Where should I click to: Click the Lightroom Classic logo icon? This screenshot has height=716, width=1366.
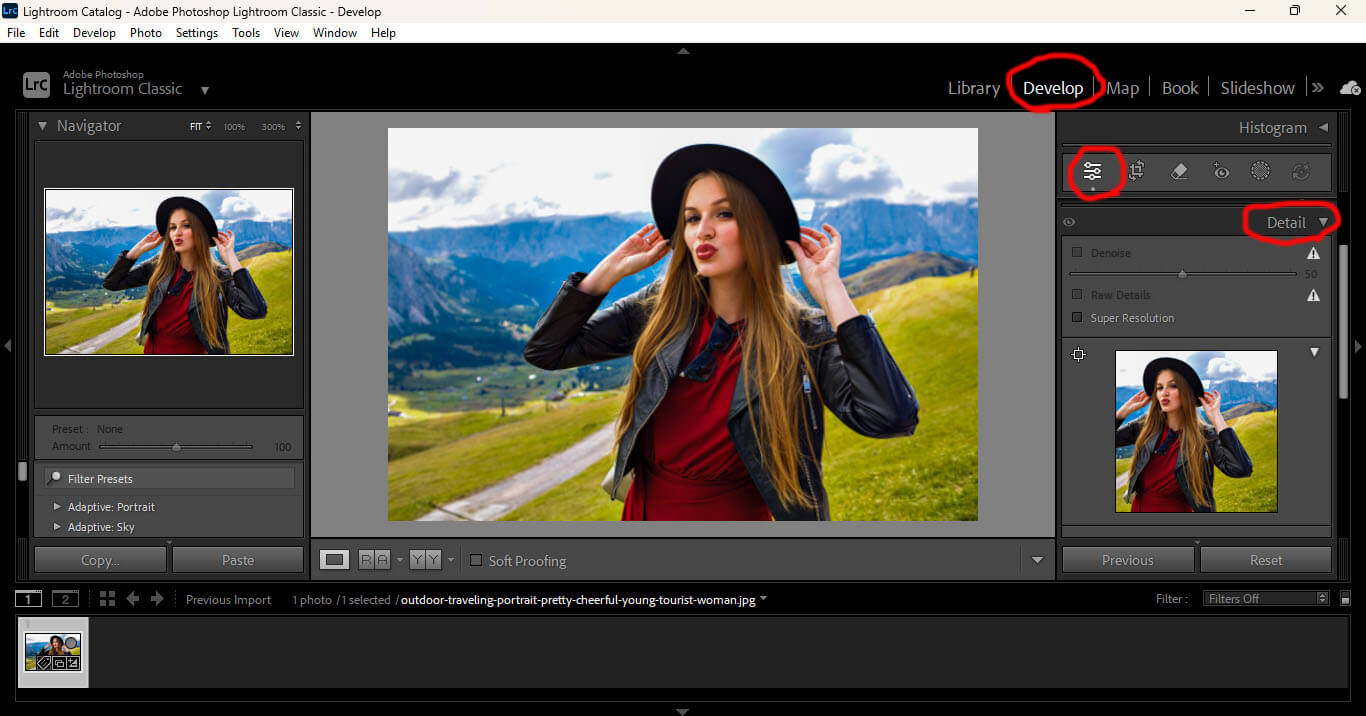pos(36,85)
